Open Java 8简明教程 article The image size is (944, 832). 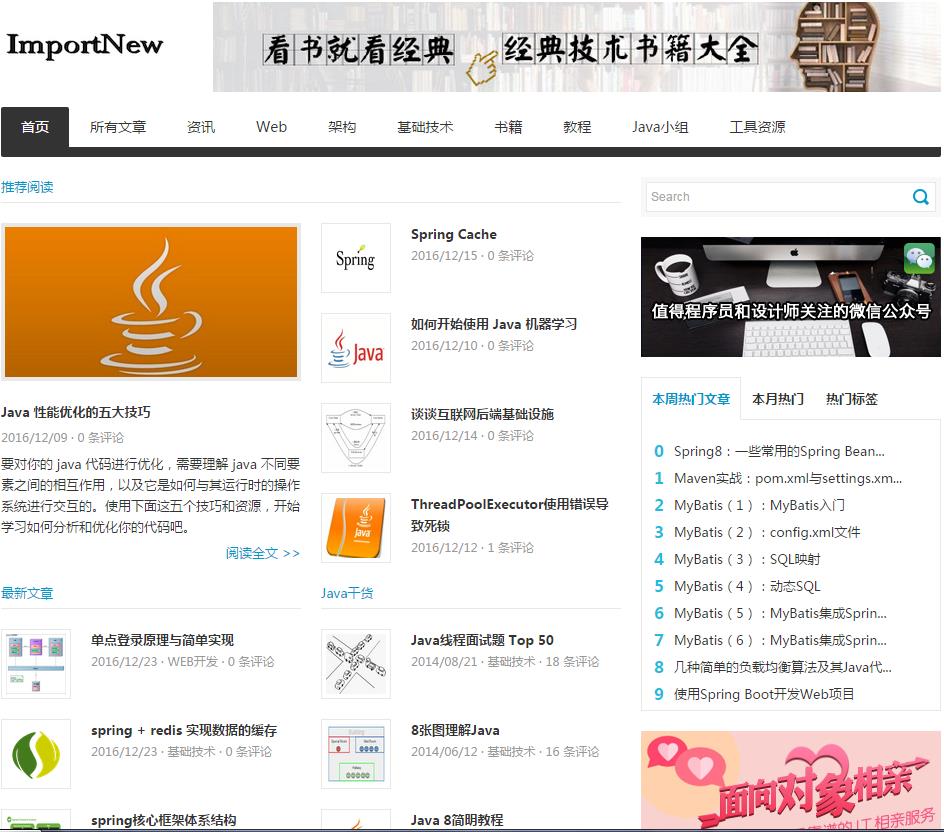point(457,820)
